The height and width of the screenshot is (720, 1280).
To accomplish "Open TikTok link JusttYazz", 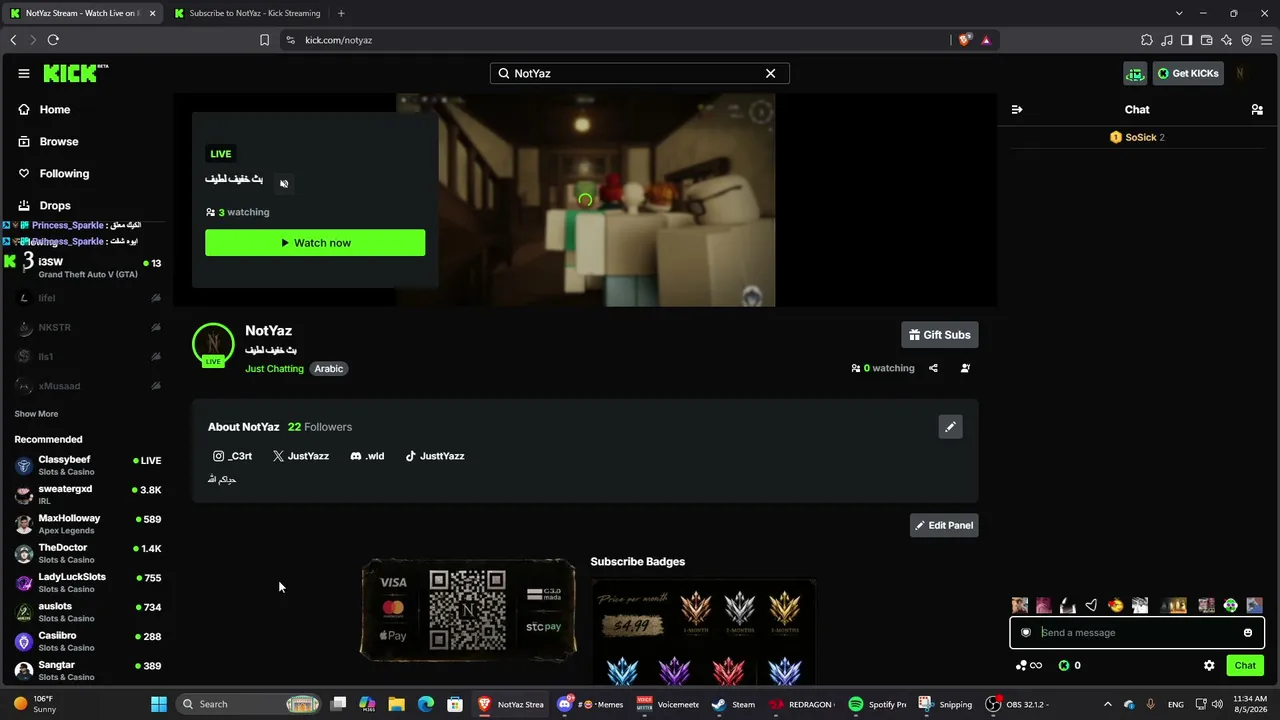I will (x=435, y=456).
